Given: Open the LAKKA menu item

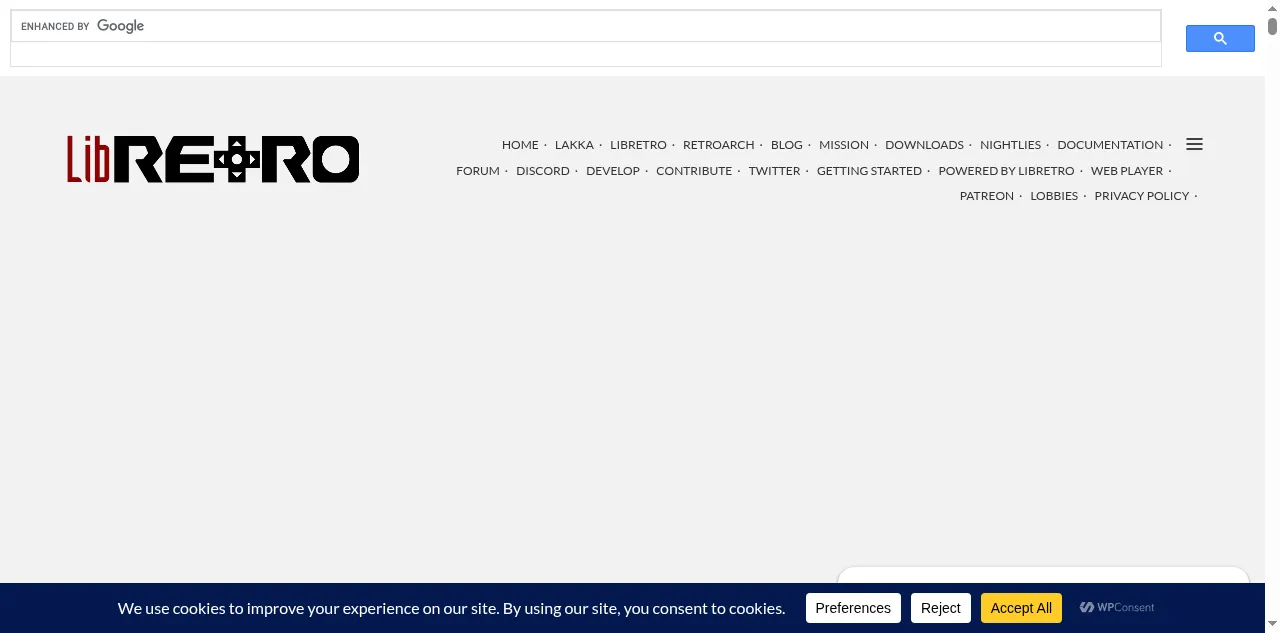Looking at the screenshot, I should [x=574, y=145].
